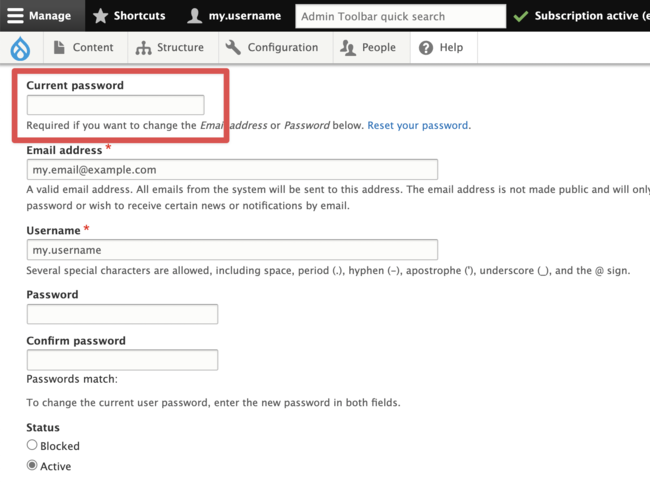Click the Content page icon
The height and width of the screenshot is (484, 650).
coord(59,47)
